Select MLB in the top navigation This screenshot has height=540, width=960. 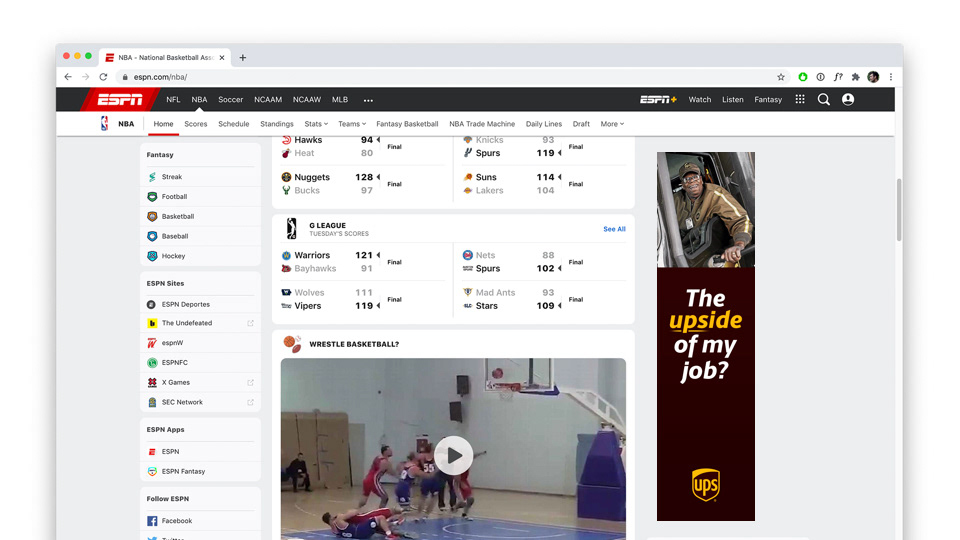point(340,100)
